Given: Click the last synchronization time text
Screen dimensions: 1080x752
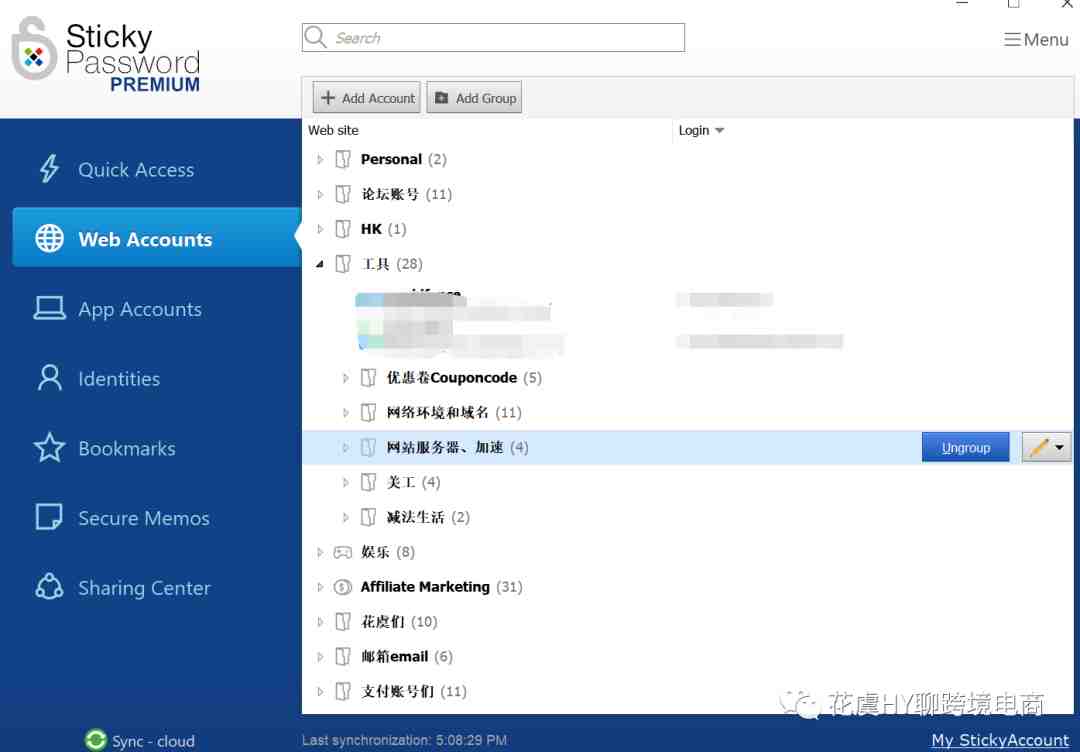Looking at the screenshot, I should click(x=404, y=740).
